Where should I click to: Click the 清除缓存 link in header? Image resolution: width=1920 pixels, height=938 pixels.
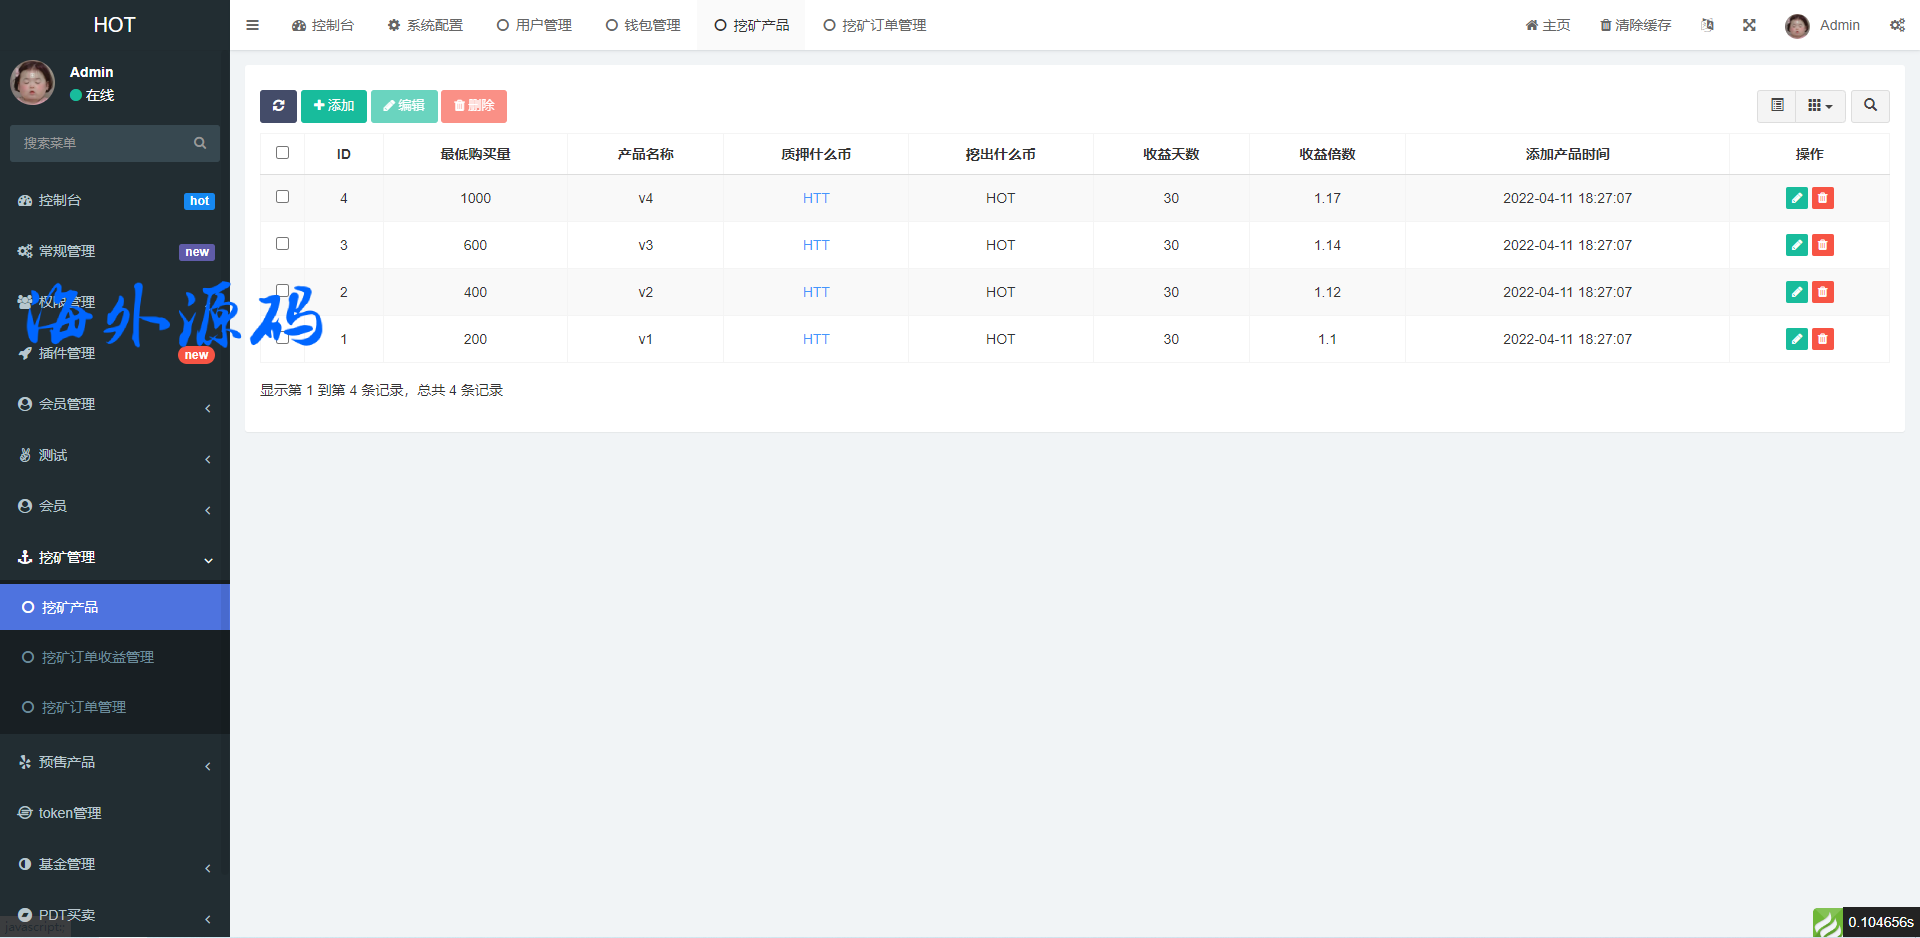point(1635,25)
